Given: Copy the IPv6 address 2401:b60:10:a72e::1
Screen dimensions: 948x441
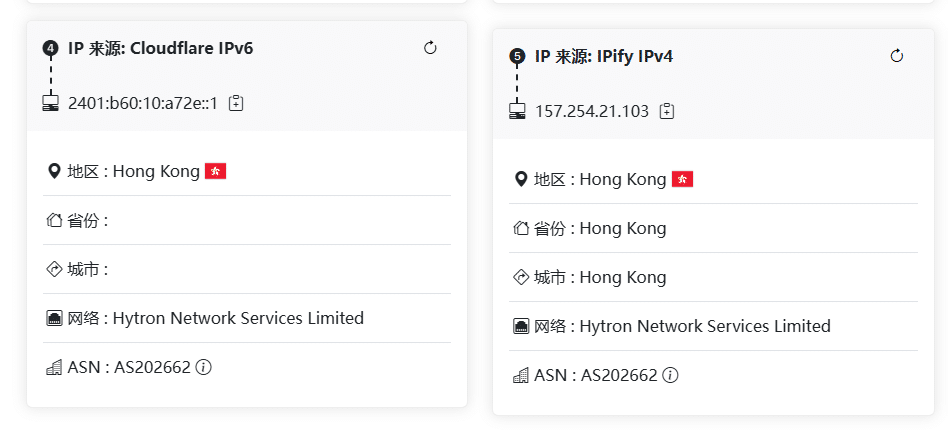Looking at the screenshot, I should [x=236, y=103].
